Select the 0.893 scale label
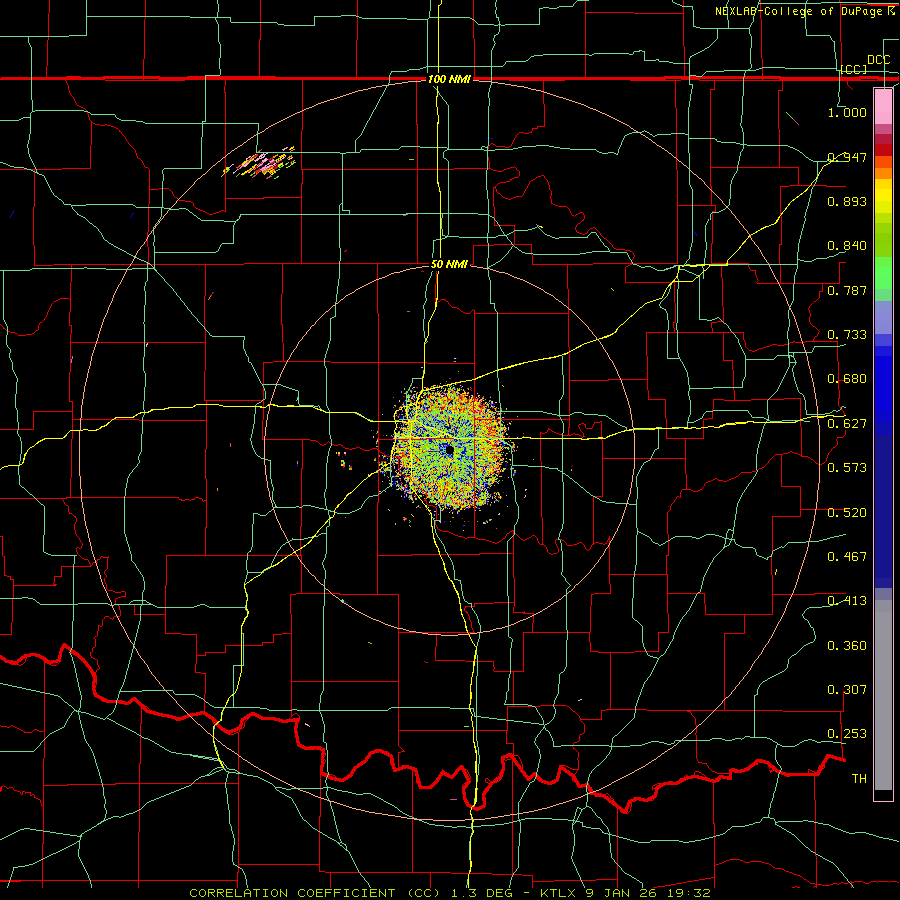Image resolution: width=900 pixels, height=900 pixels. 847,201
